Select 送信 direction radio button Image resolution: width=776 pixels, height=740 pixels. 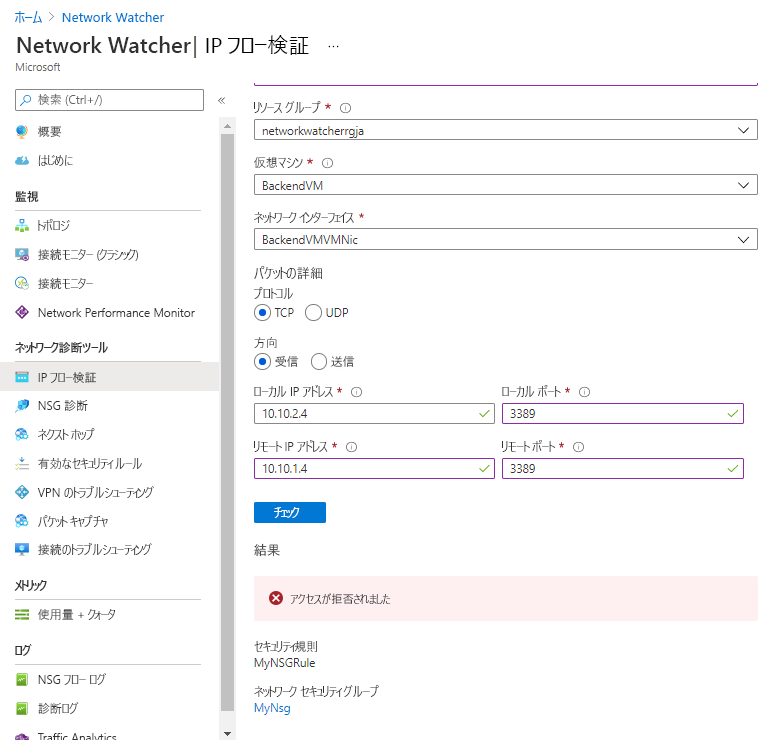tap(319, 362)
